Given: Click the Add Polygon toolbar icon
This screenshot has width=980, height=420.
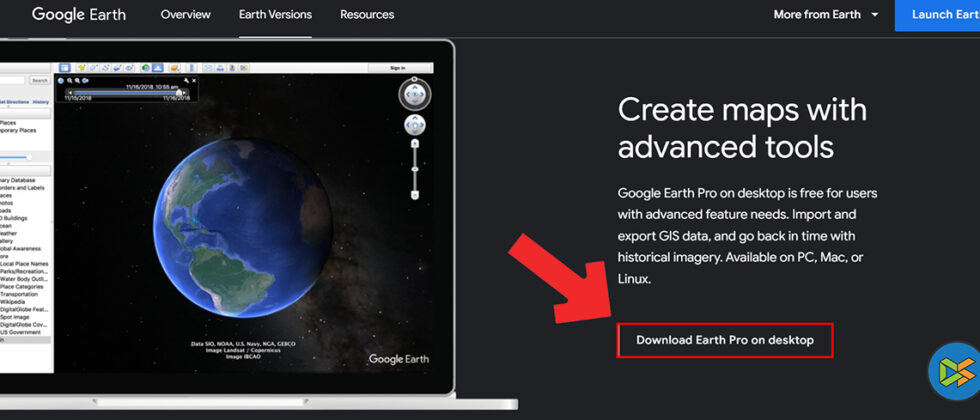Looking at the screenshot, I should click(93, 68).
